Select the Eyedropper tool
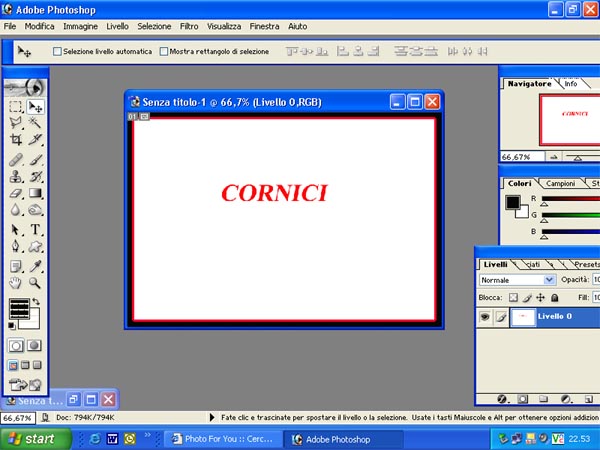Viewport: 600px width, 450px height. pos(35,266)
